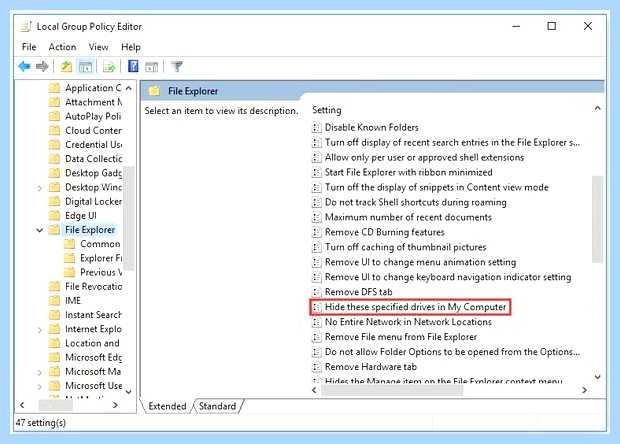Click the folder icon beside Cloud Content
Image resolution: width=620 pixels, height=444 pixels.
(54, 130)
